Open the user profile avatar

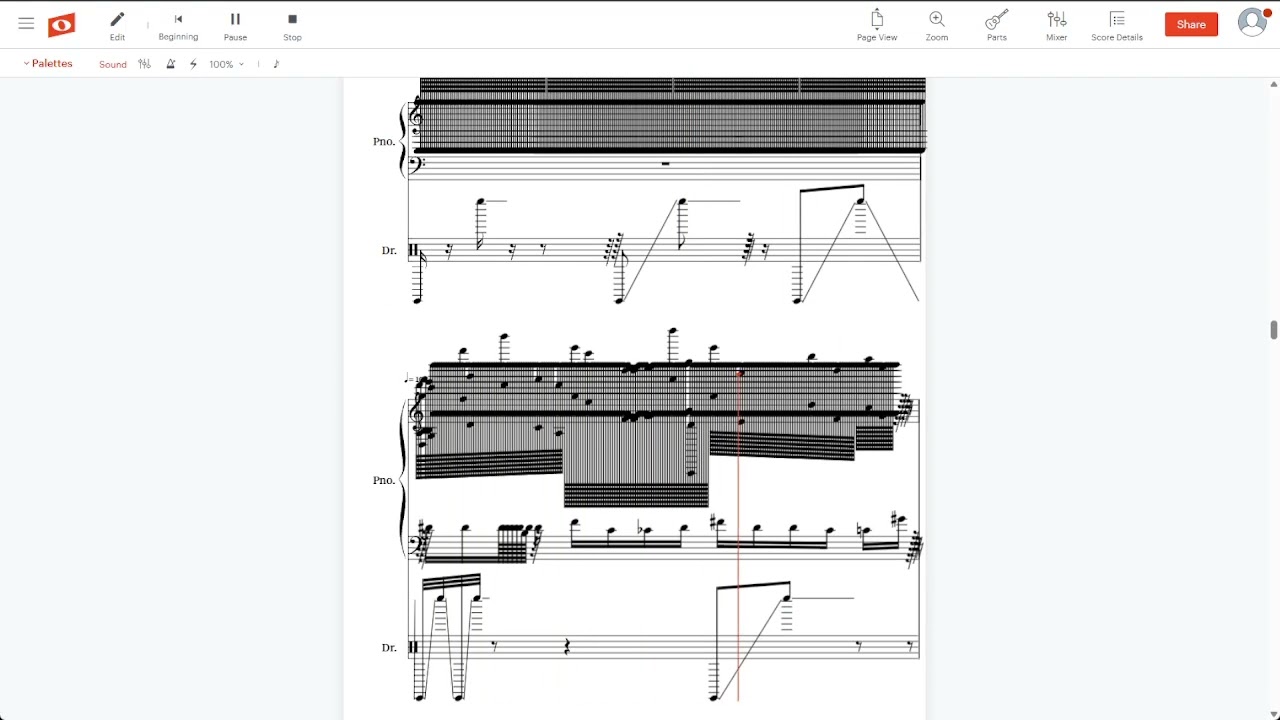[1252, 22]
